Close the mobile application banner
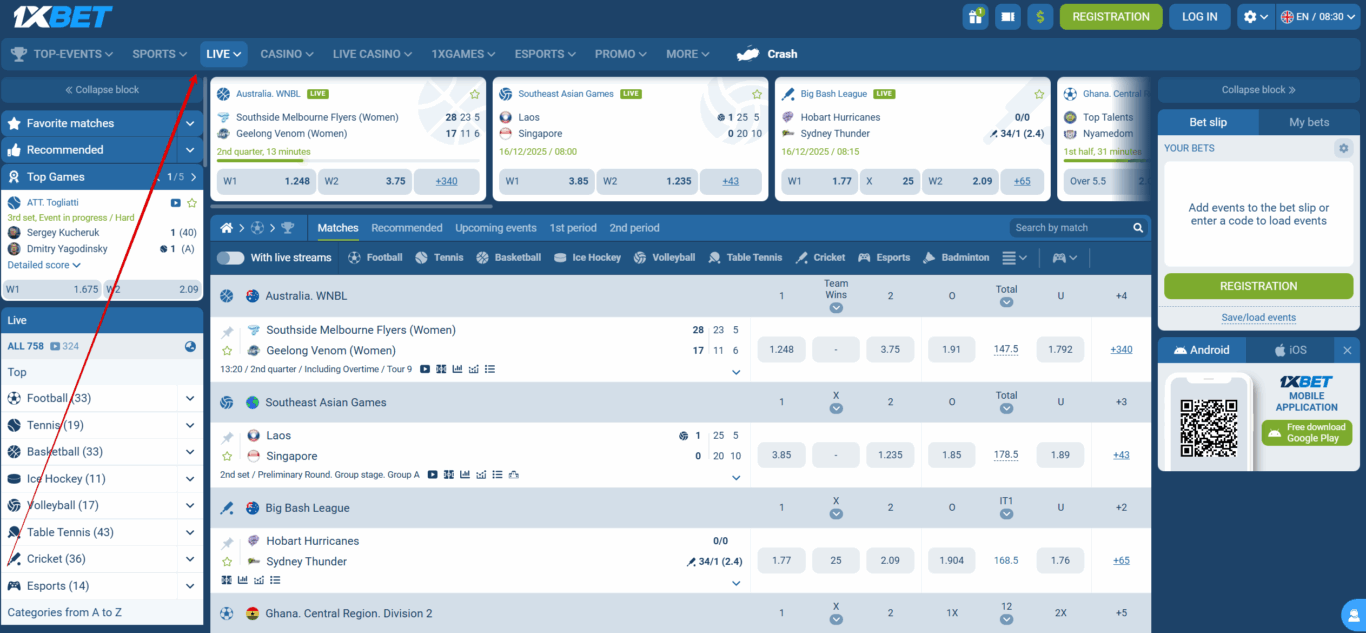 click(x=1346, y=350)
